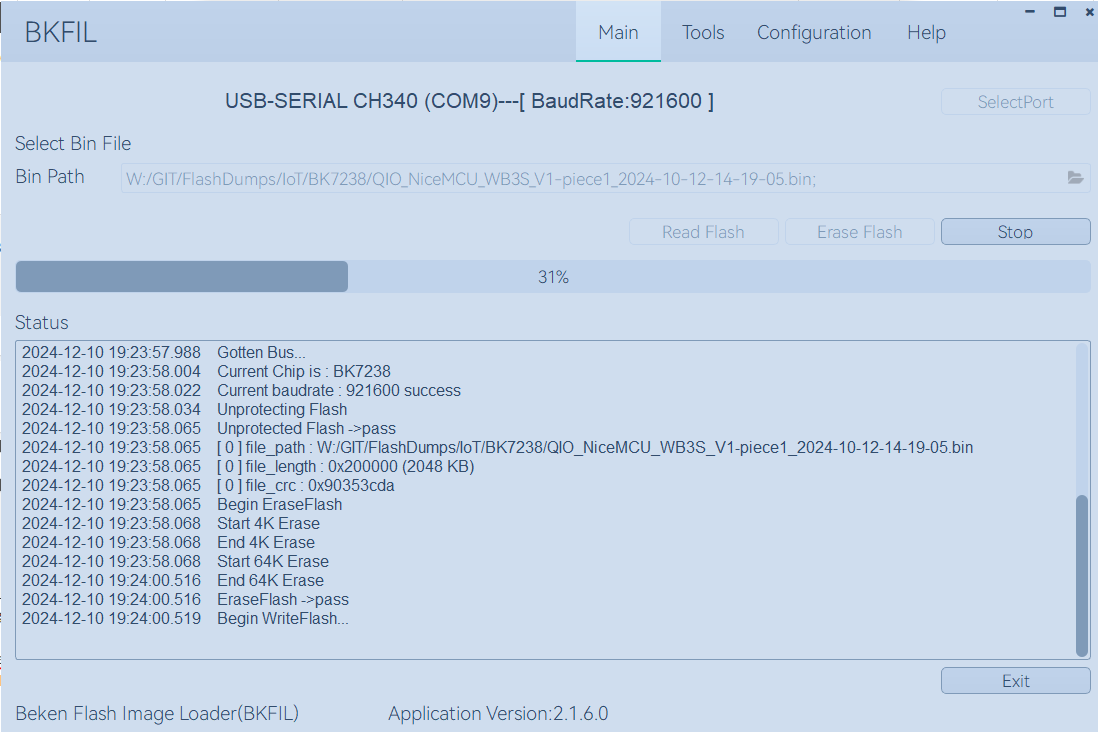
Task: Open the Tools tab
Action: [x=703, y=32]
